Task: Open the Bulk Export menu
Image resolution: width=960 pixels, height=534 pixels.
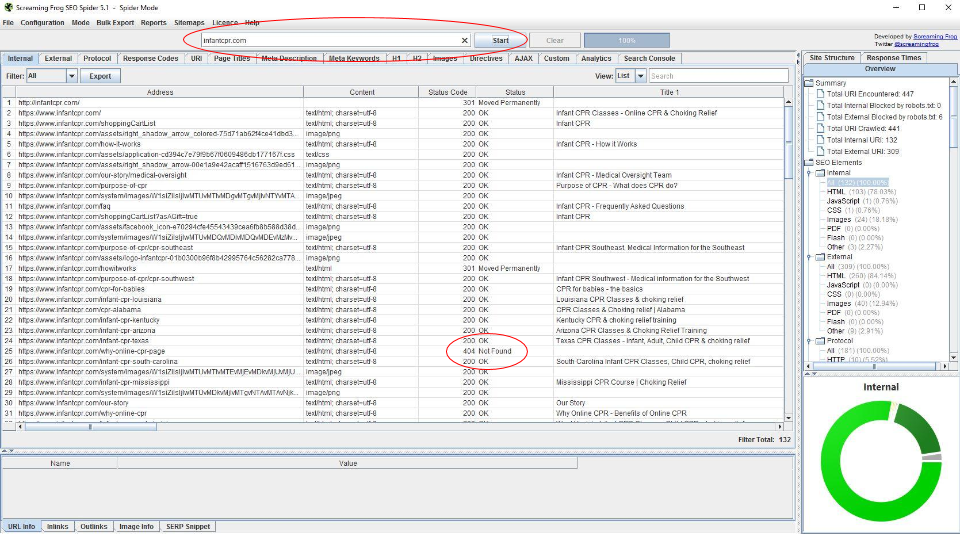Action: click(x=115, y=23)
